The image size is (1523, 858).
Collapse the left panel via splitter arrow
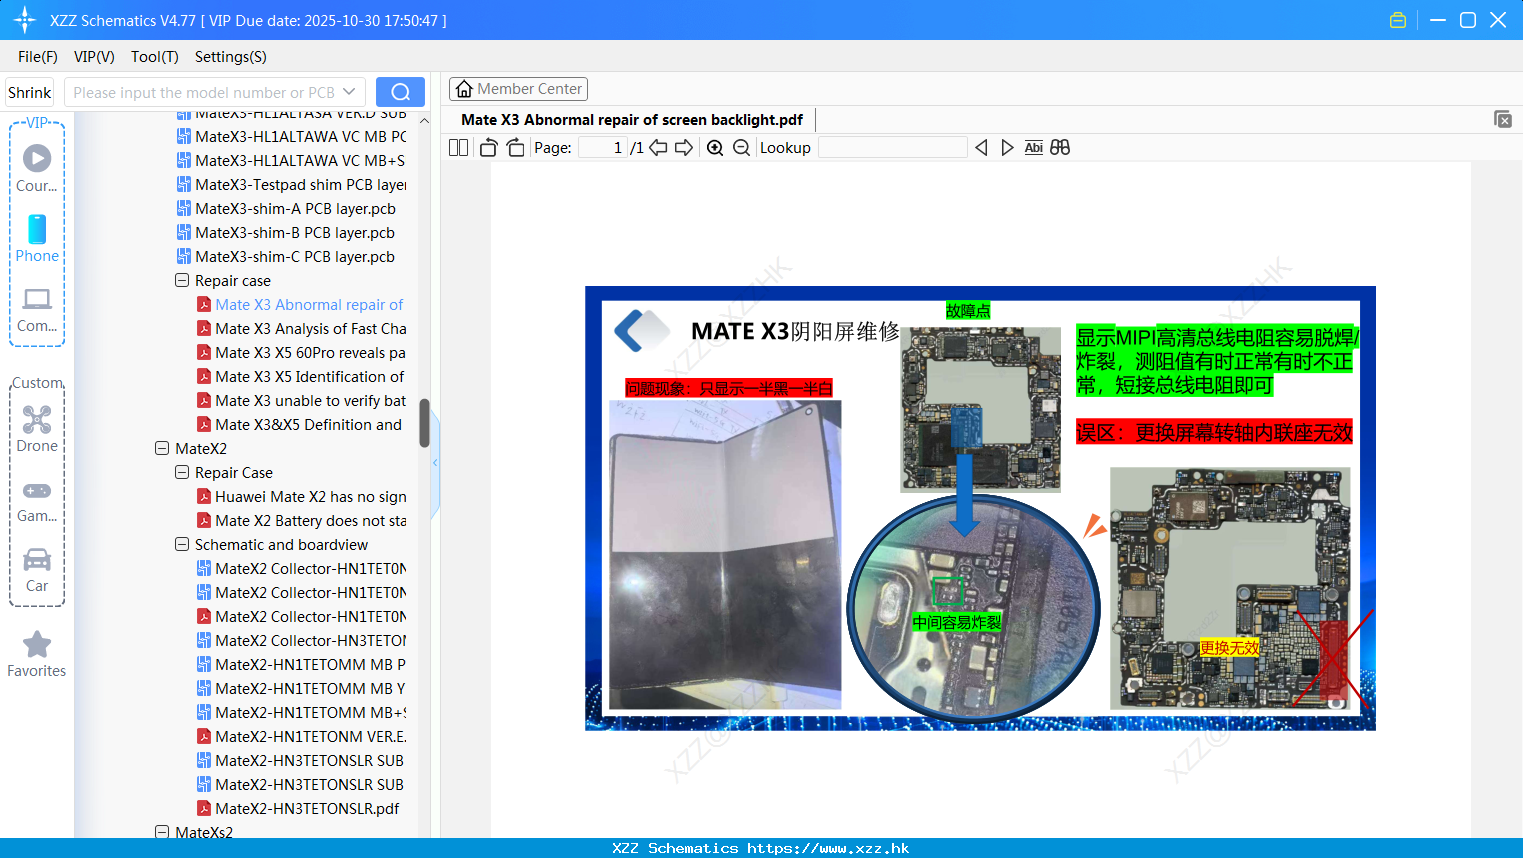coord(435,463)
